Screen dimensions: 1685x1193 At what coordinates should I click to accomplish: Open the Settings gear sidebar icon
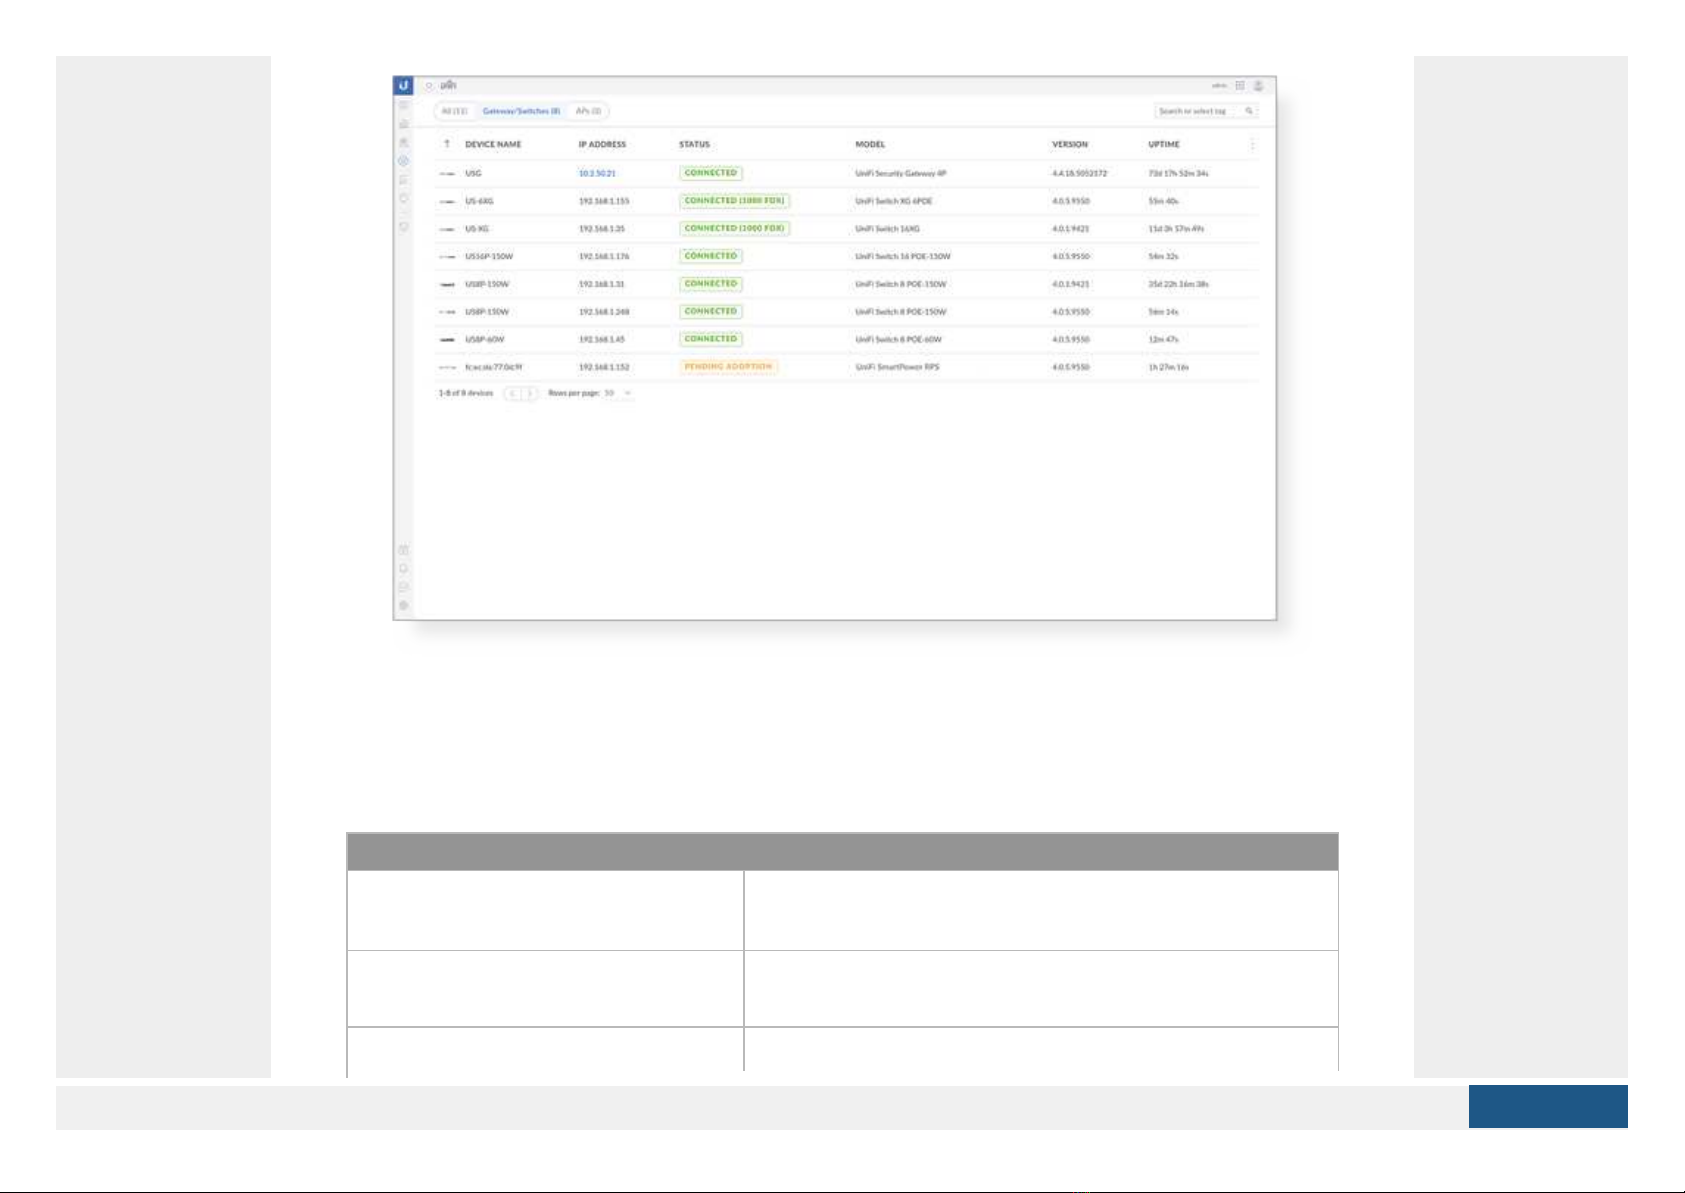(x=404, y=606)
